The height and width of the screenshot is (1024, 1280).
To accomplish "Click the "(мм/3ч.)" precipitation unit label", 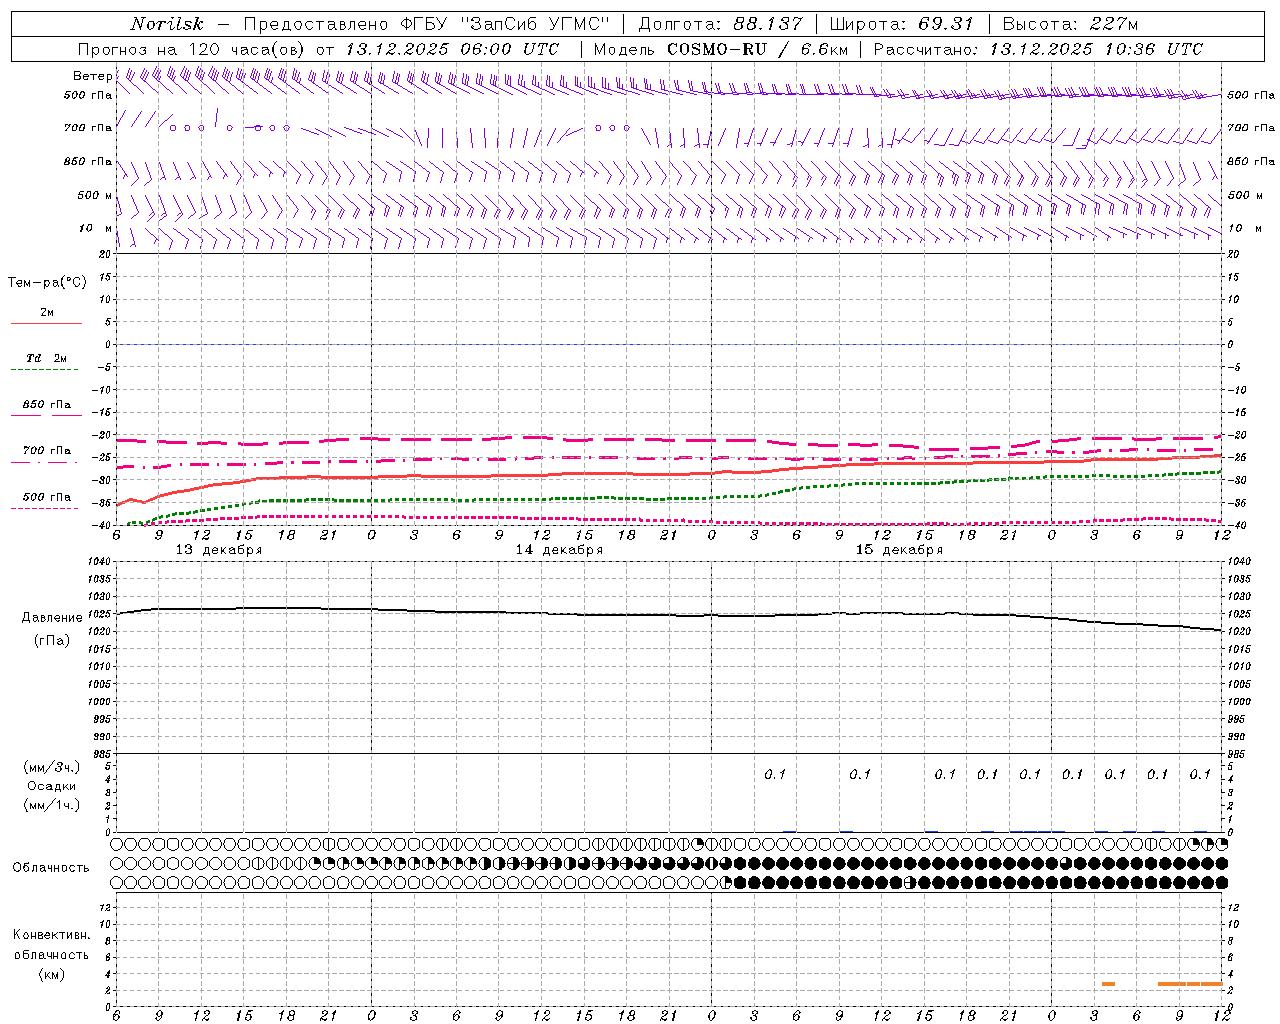I will pos(52,767).
